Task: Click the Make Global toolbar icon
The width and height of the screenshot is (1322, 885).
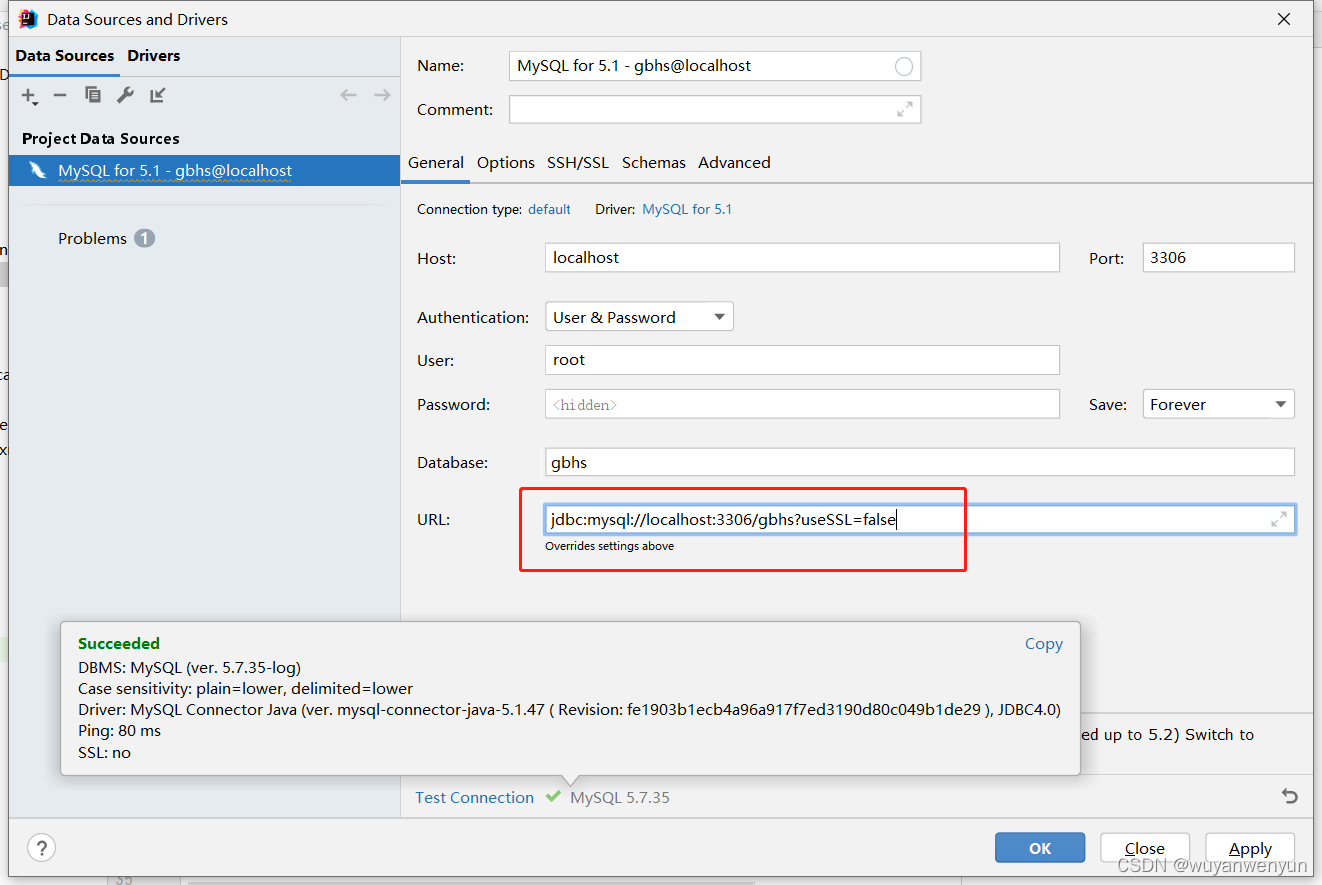Action: 157,95
